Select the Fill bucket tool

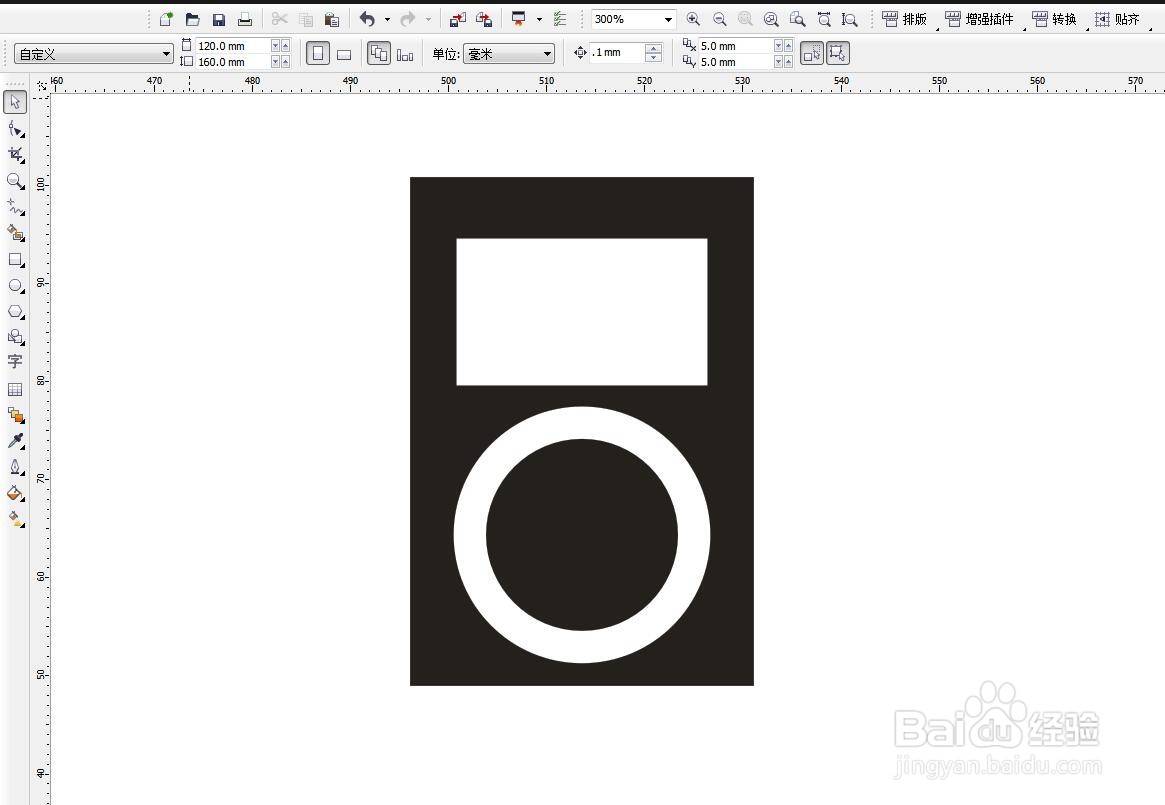(15, 493)
